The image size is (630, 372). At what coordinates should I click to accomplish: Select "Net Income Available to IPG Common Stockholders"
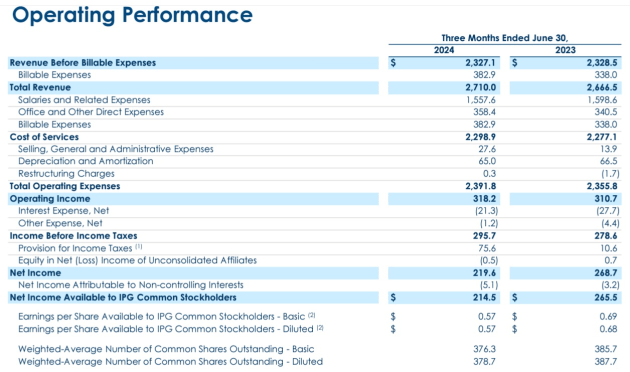click(123, 298)
